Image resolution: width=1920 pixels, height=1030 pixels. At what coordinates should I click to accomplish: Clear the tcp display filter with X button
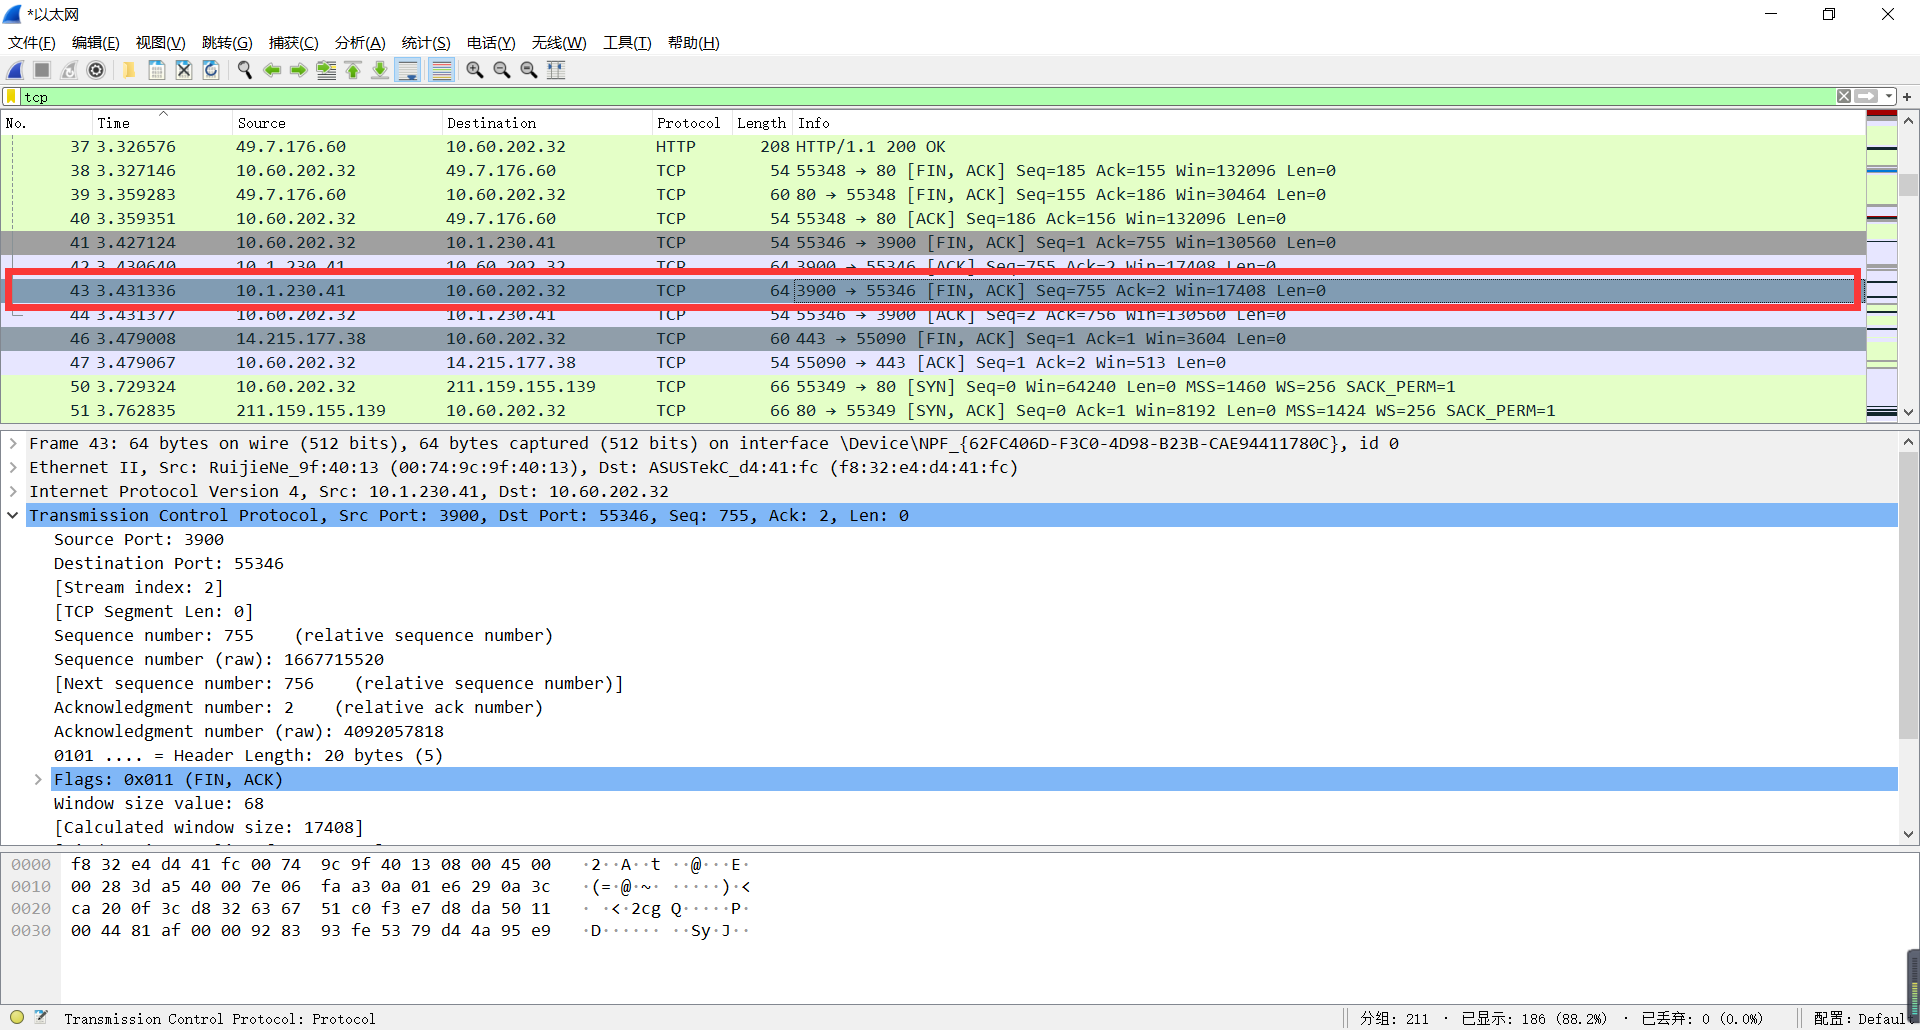(x=1844, y=96)
